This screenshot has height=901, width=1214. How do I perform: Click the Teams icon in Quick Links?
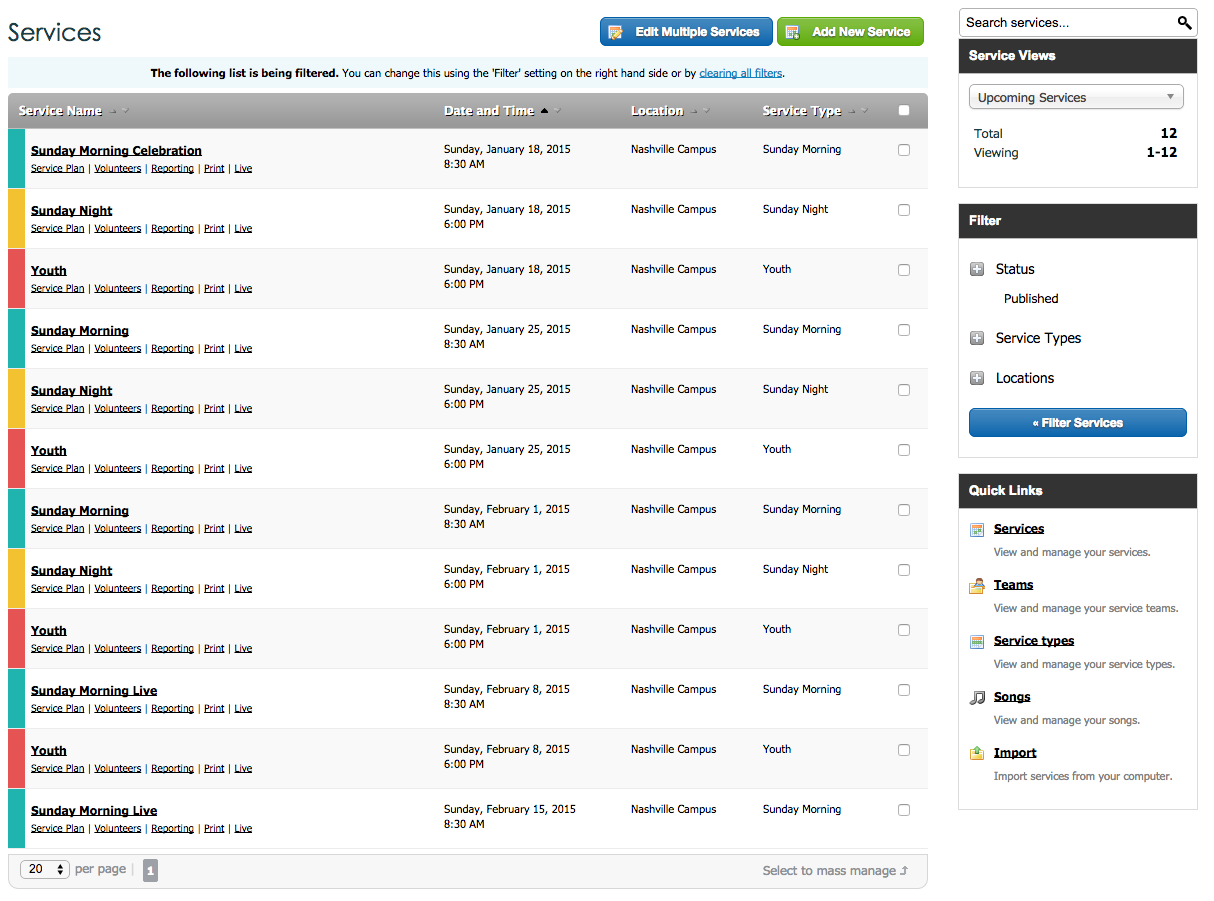click(x=977, y=586)
